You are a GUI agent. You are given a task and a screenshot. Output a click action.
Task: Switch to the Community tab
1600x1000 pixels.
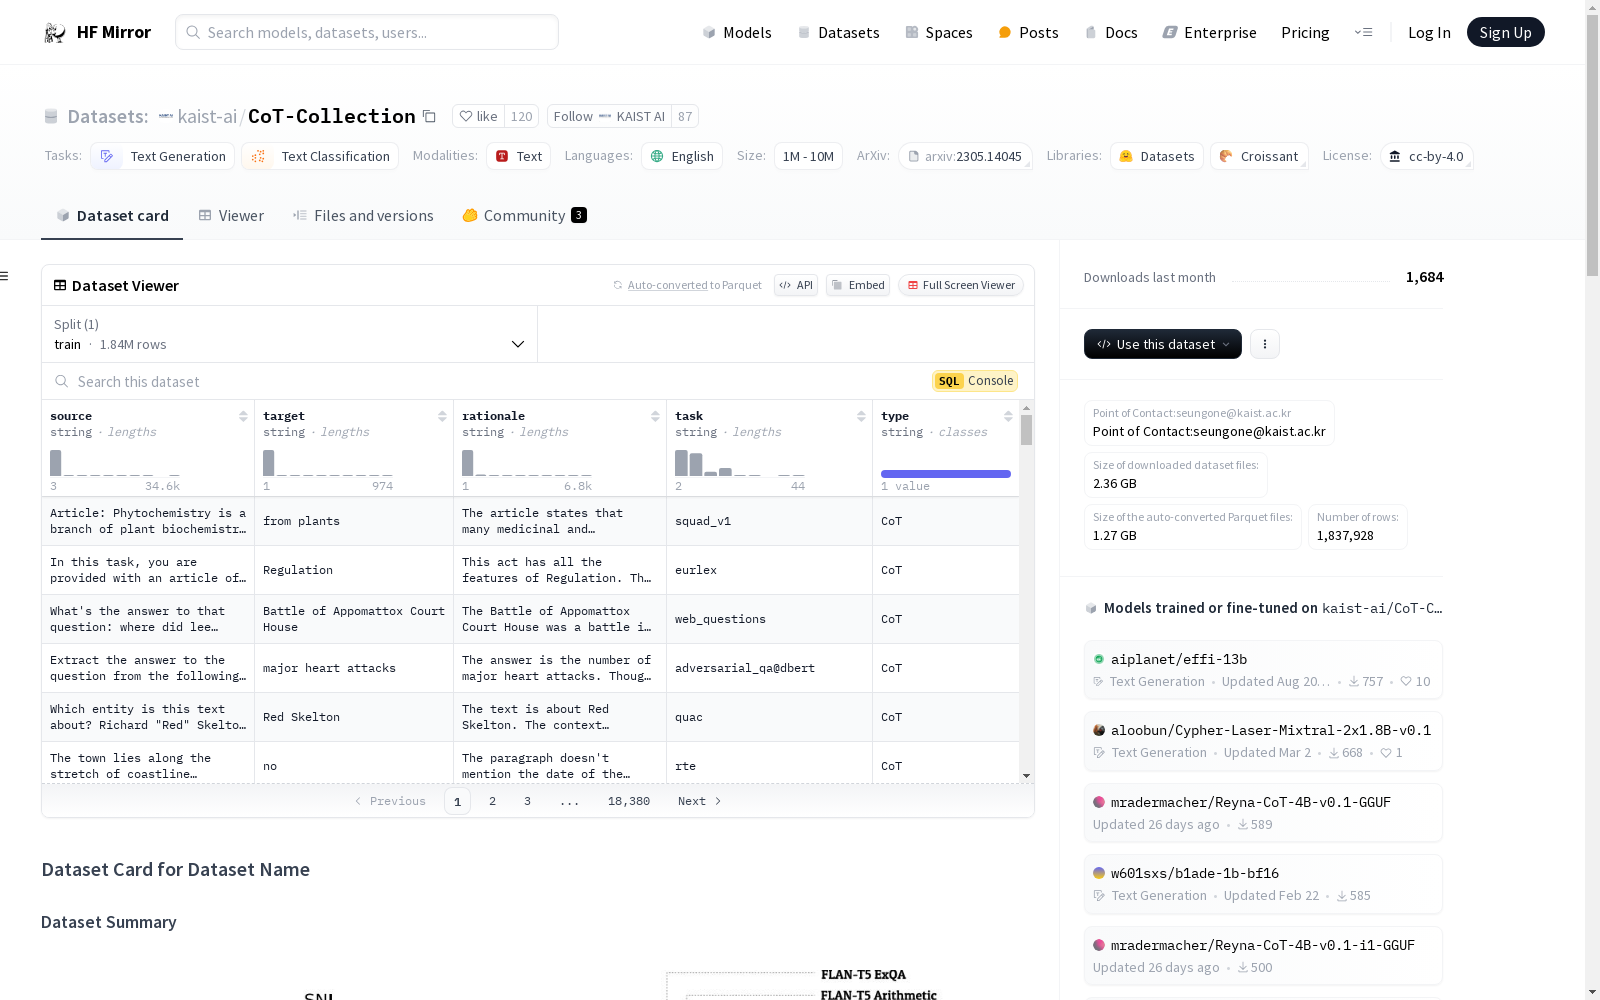coord(524,215)
